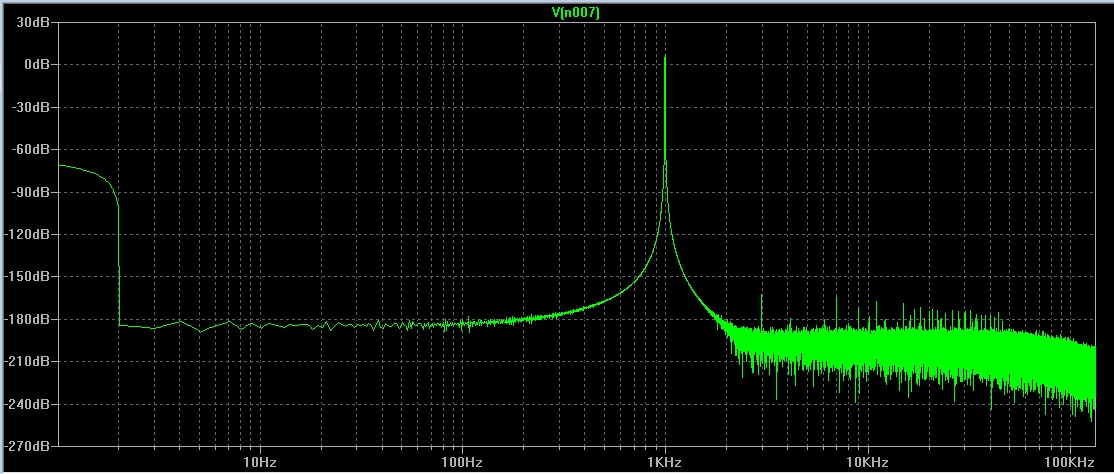Image resolution: width=1114 pixels, height=474 pixels.
Task: Click the -150dB vertical axis label
Action: pyautogui.click(x=28, y=276)
